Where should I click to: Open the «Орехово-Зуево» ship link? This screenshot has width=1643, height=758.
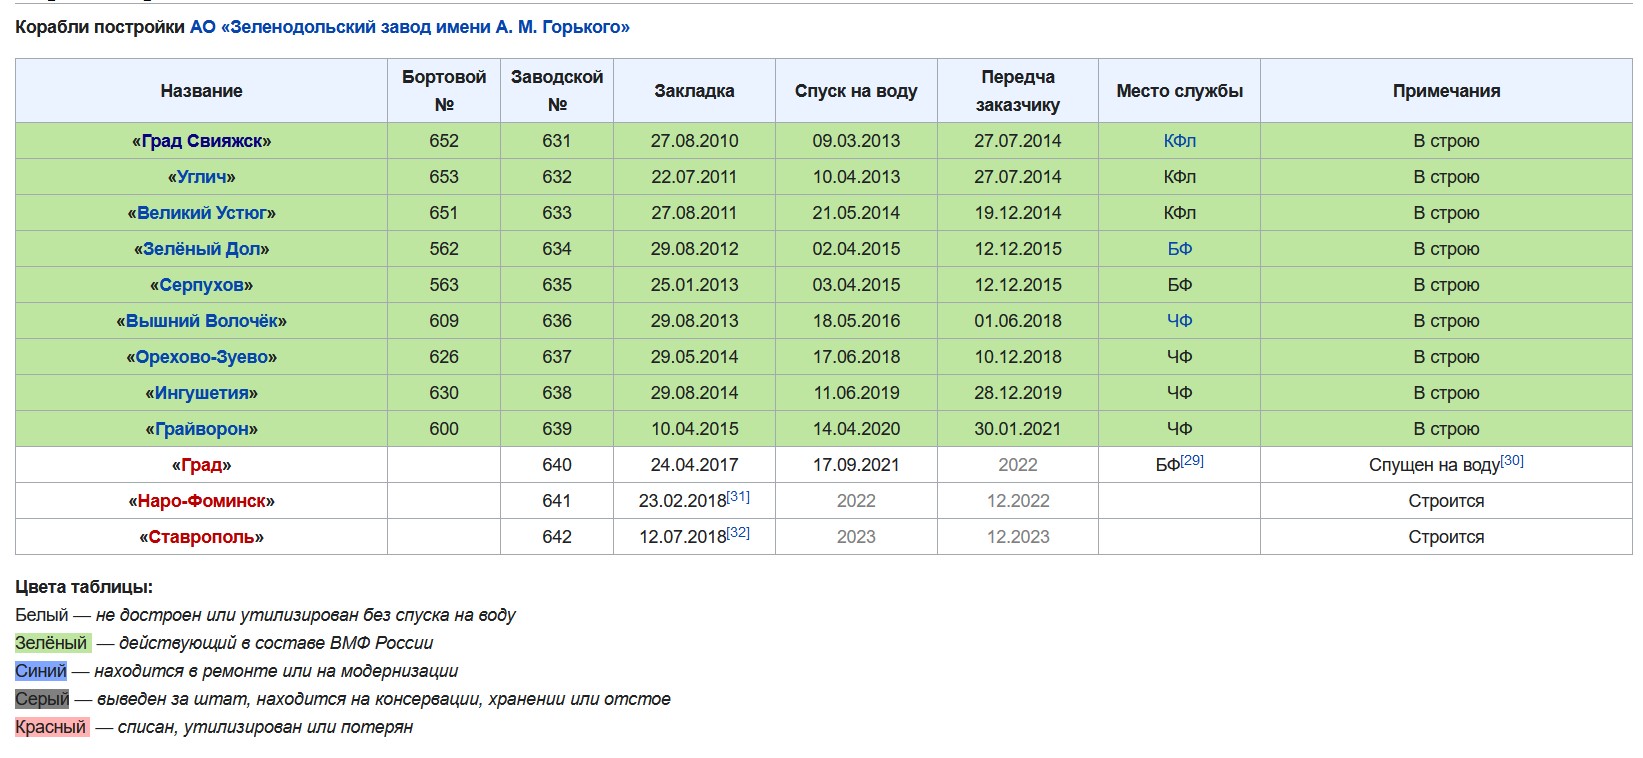[x=202, y=357]
